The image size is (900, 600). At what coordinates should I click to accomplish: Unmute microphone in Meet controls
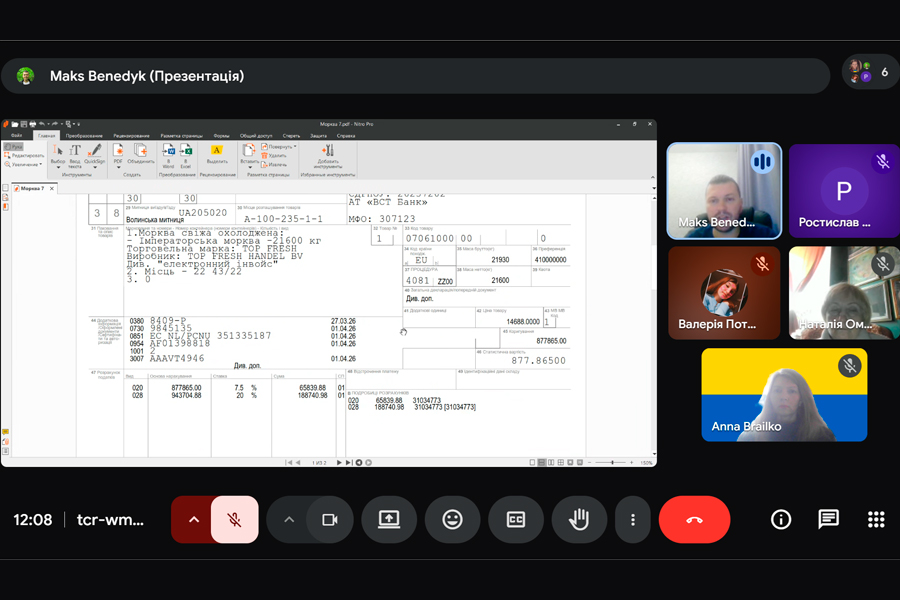point(234,520)
